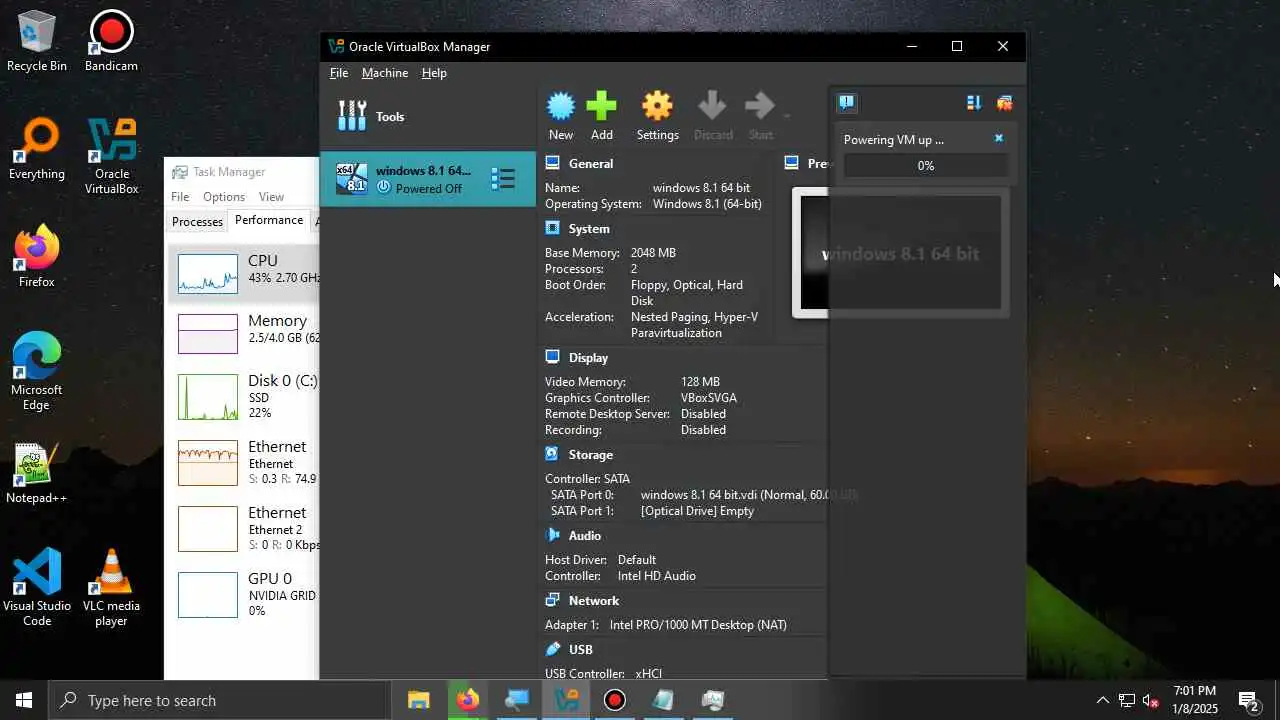Screen dimensions: 1280x720
Task: Select the Memory item in Task Manager
Action: [x=244, y=333]
